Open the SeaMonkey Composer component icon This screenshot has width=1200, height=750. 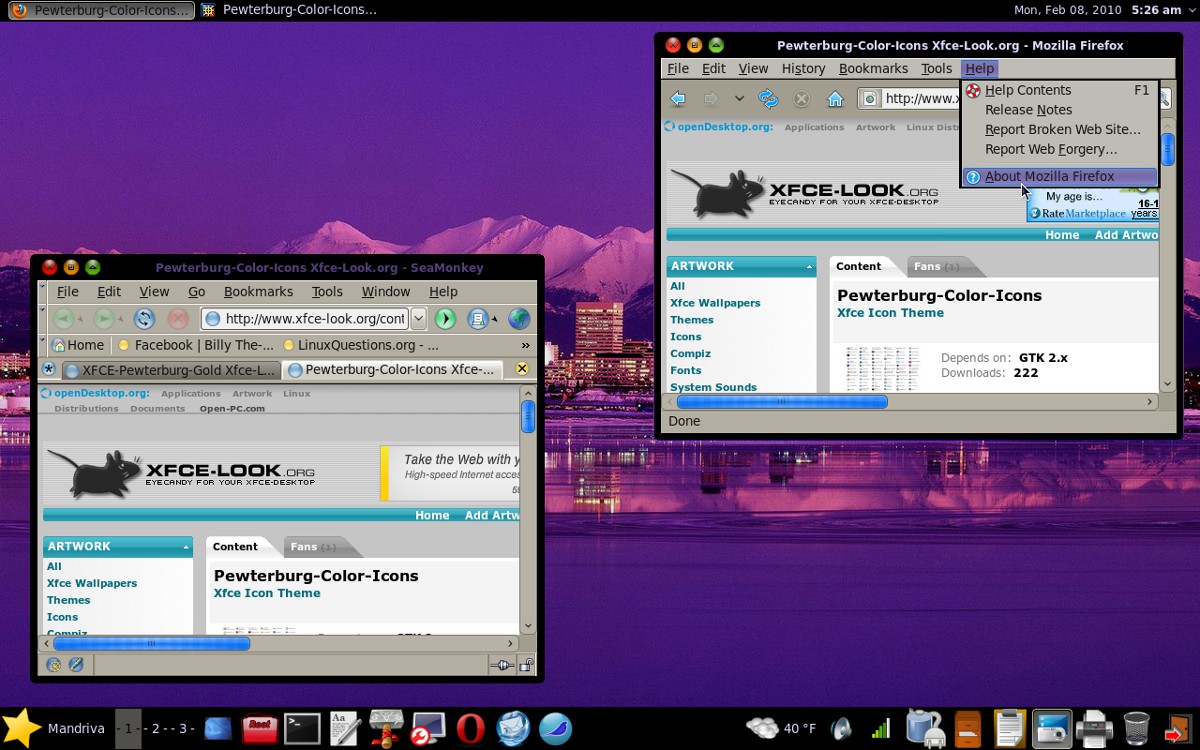click(76, 665)
